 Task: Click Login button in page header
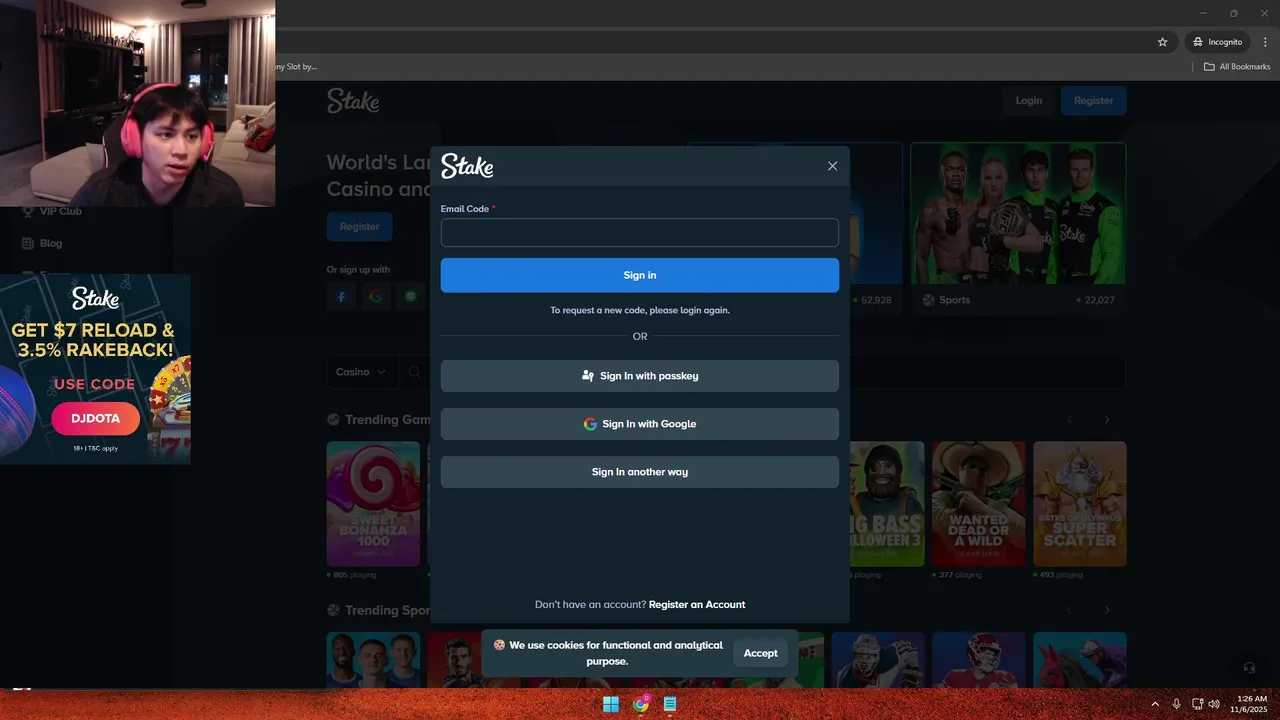click(1029, 100)
